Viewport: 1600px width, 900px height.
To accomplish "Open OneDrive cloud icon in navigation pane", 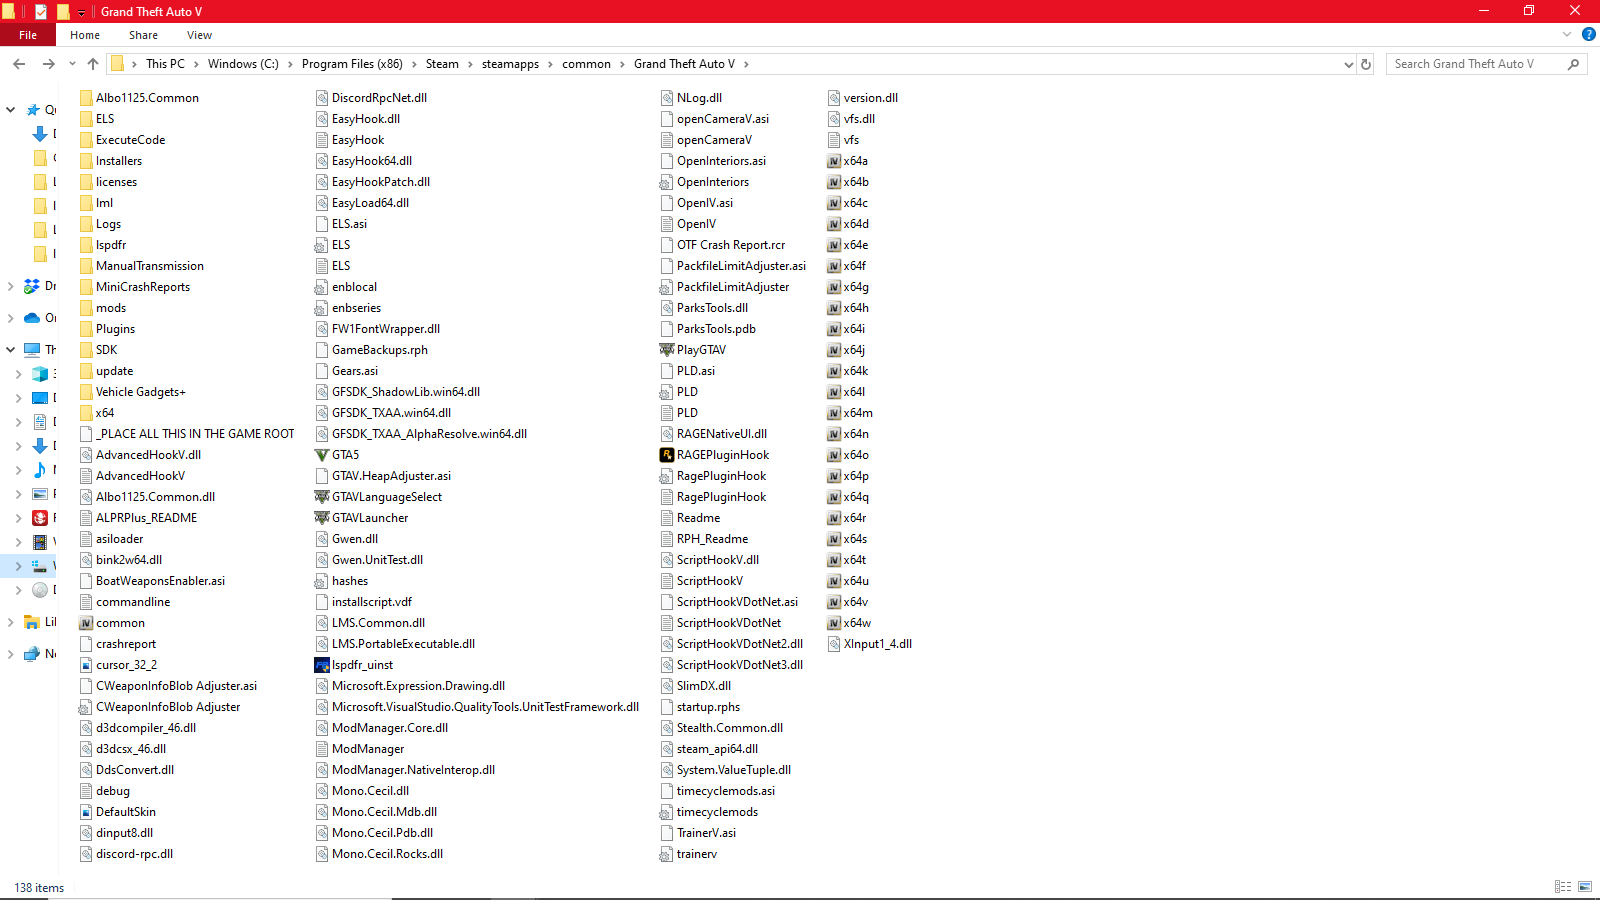I will (32, 318).
